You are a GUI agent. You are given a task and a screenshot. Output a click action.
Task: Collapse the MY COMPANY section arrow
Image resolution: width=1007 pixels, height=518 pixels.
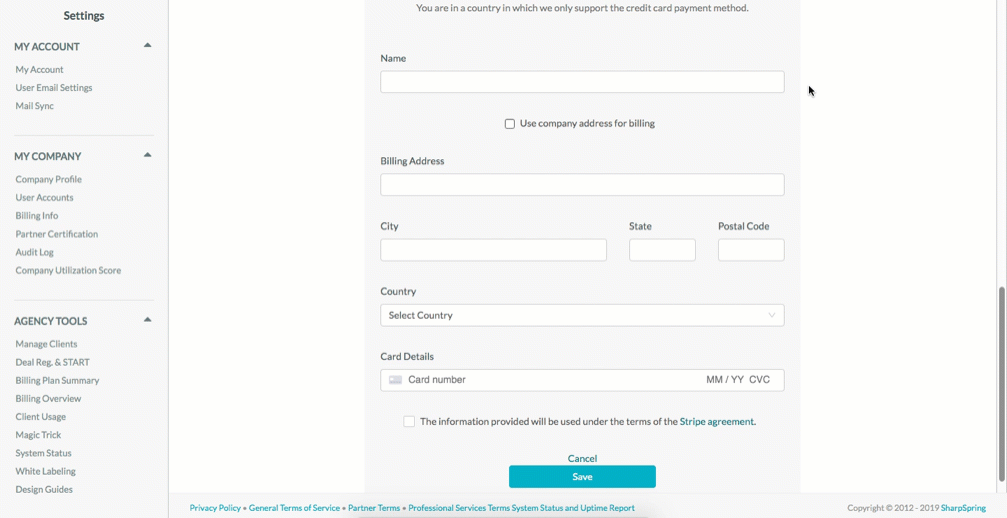pos(148,155)
